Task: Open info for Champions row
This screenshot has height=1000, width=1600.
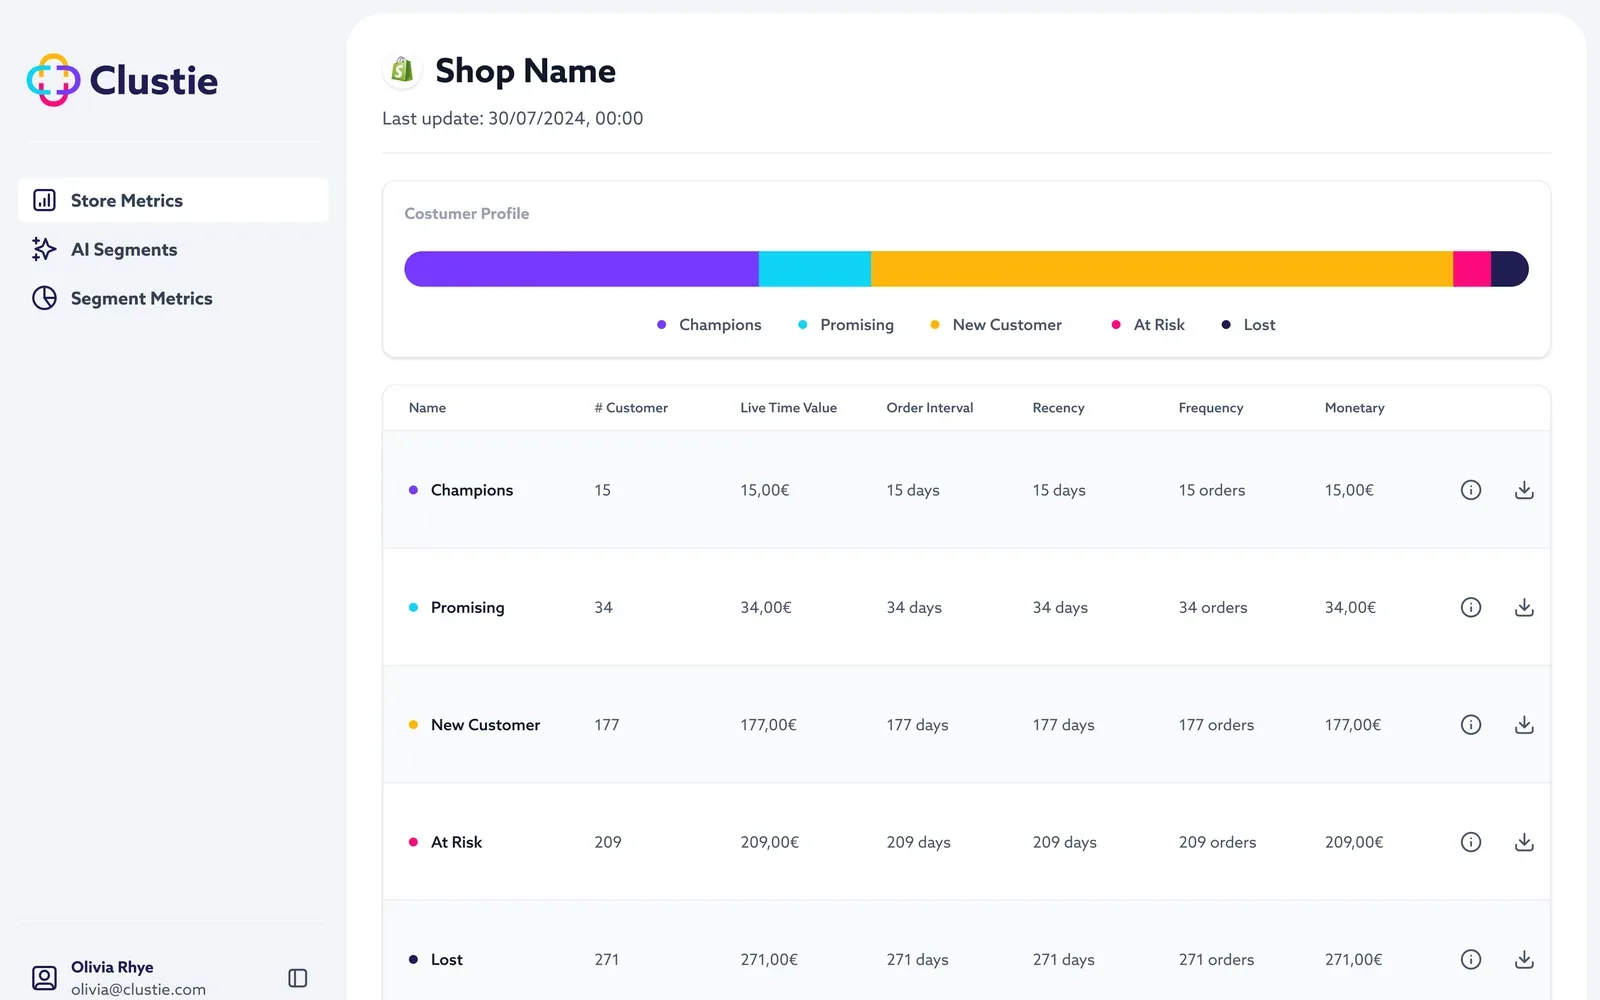Action: coord(1471,490)
